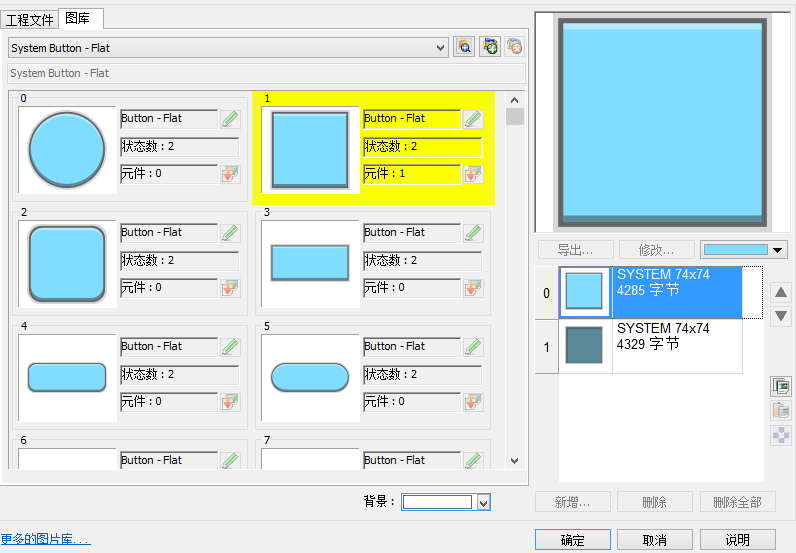The height and width of the screenshot is (553, 796).
Task: Click the copy state image icon
Action: (x=781, y=387)
